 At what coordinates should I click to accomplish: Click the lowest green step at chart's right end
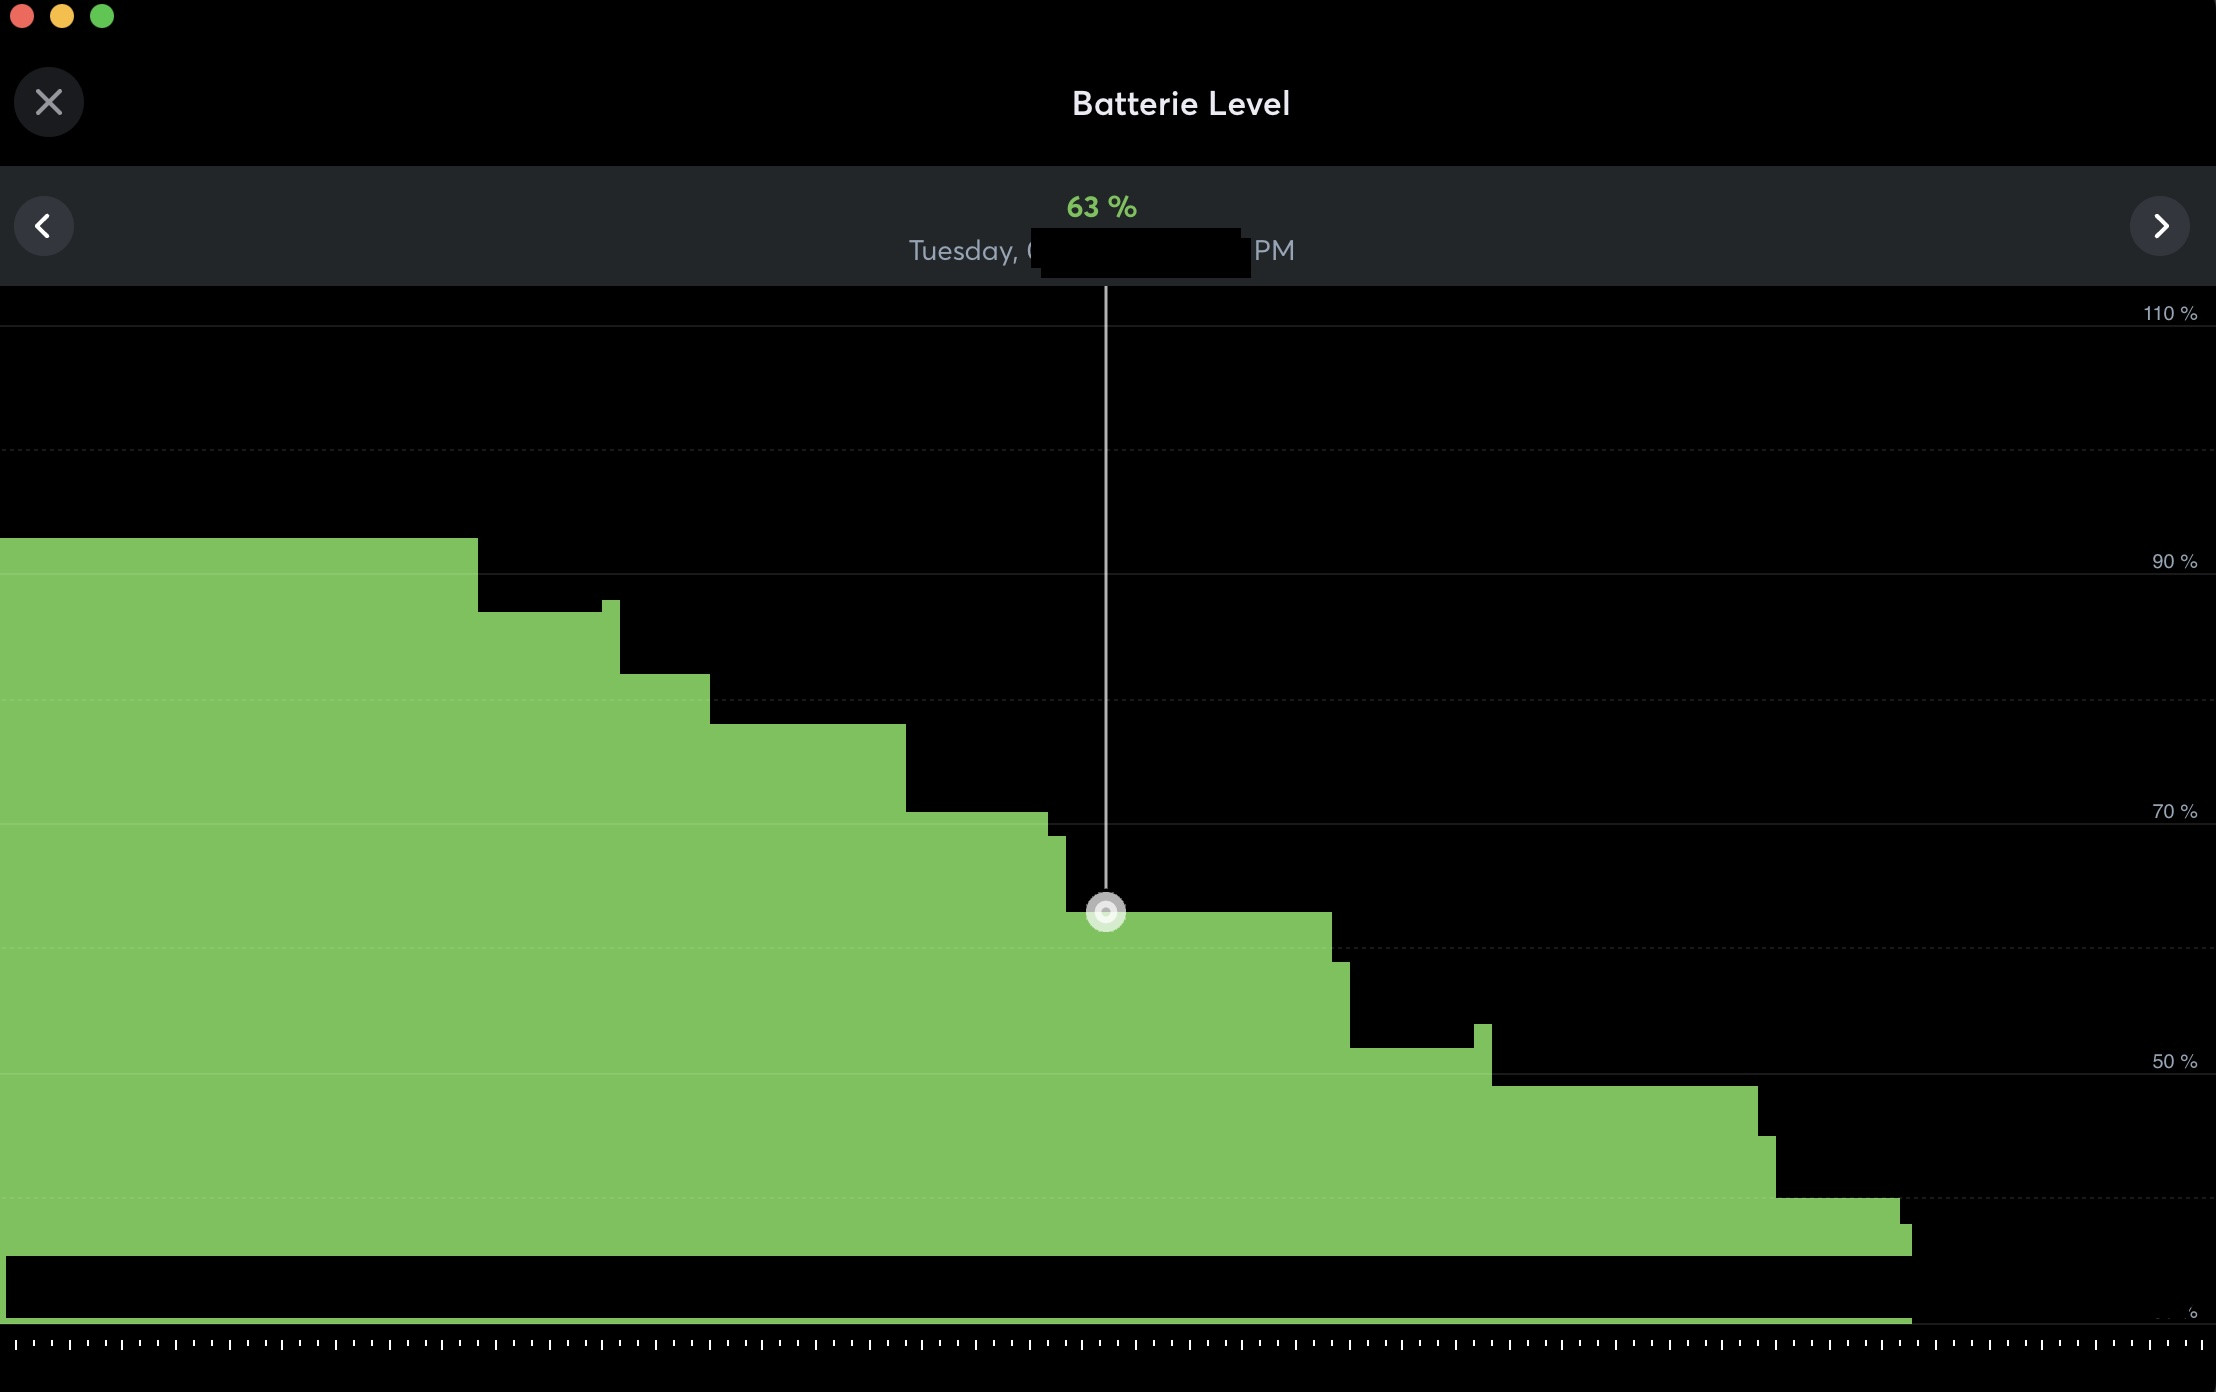tap(1906, 1239)
